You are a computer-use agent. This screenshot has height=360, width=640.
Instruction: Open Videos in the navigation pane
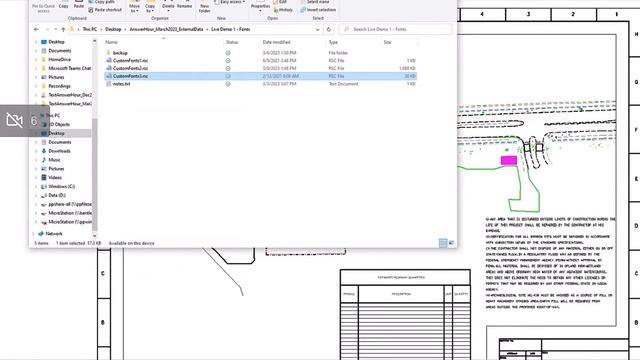click(x=55, y=178)
